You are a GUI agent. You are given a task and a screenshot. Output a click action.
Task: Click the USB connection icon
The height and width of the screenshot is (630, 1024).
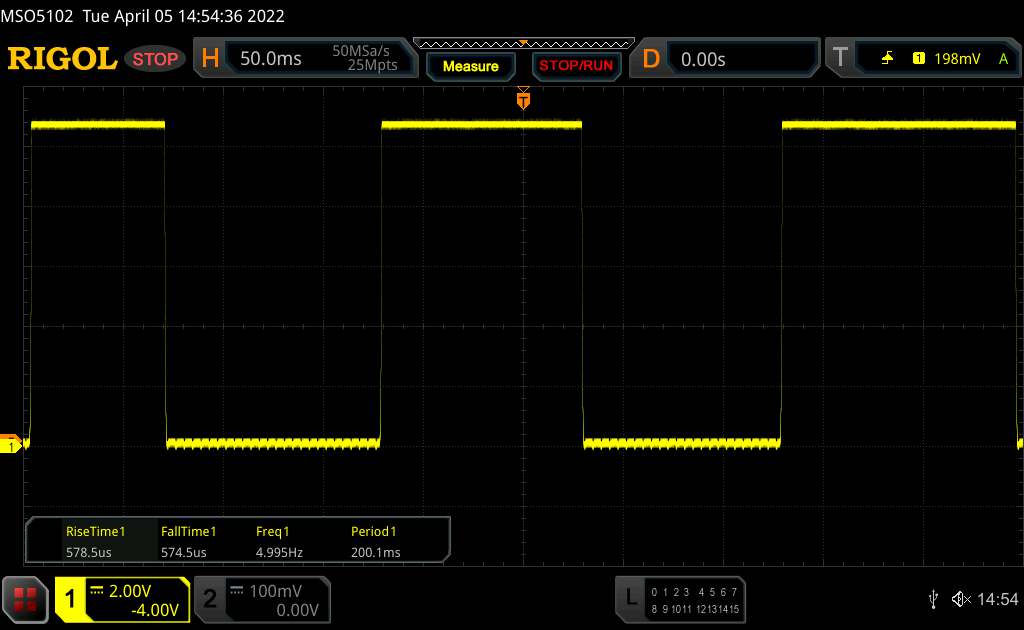[933, 599]
